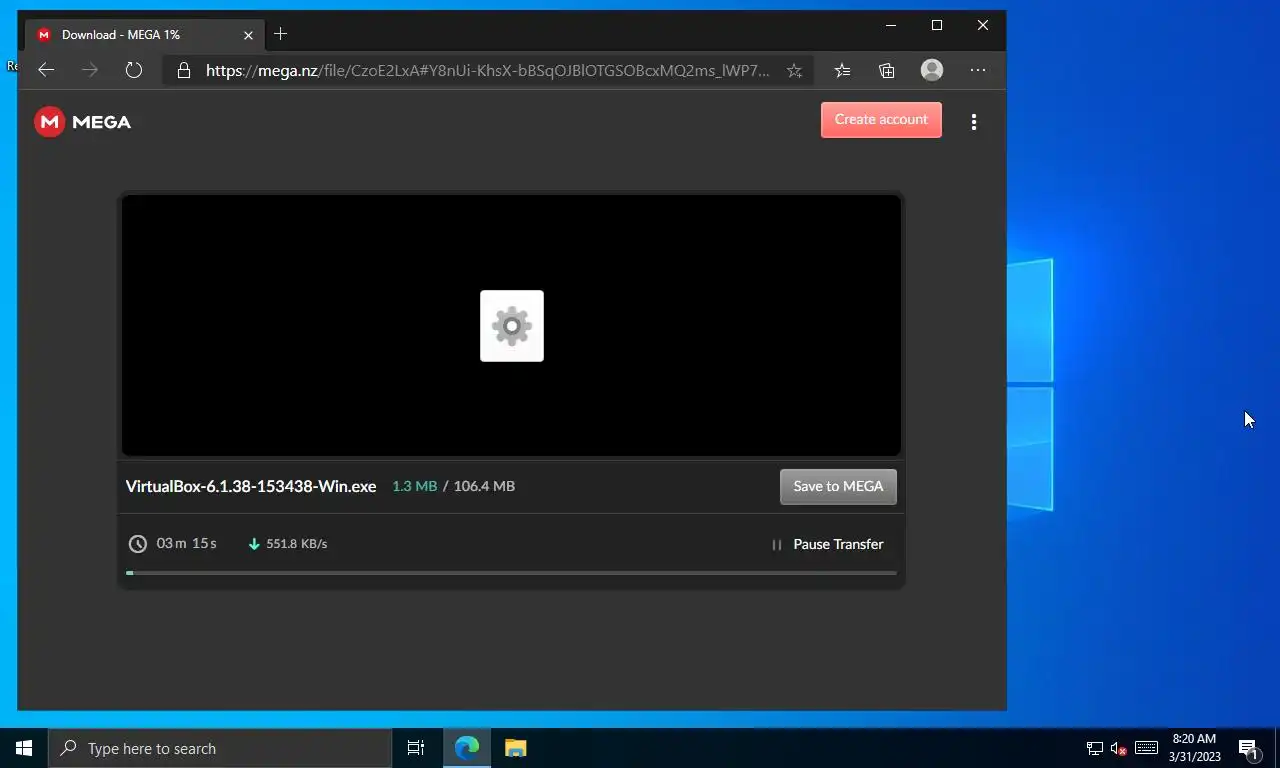Viewport: 1280px width, 768px height.
Task: Click the touch keyboard tray icon
Action: point(1147,748)
